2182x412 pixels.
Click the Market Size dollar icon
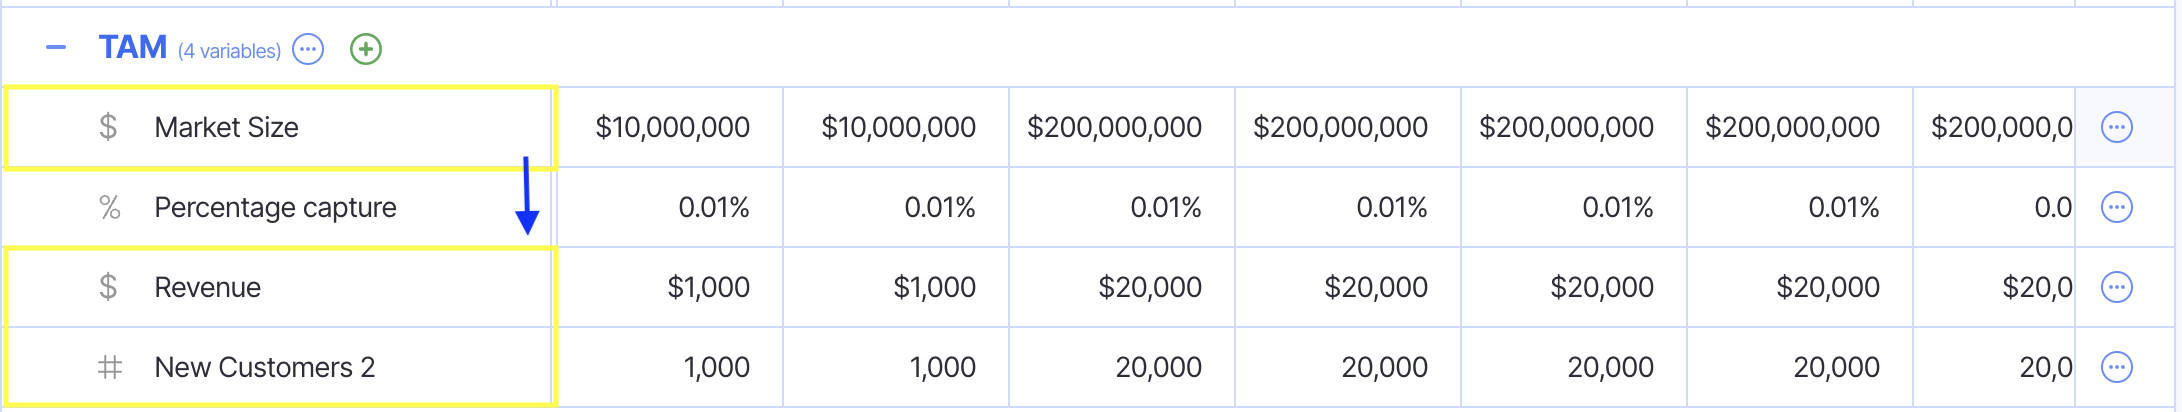(x=108, y=127)
